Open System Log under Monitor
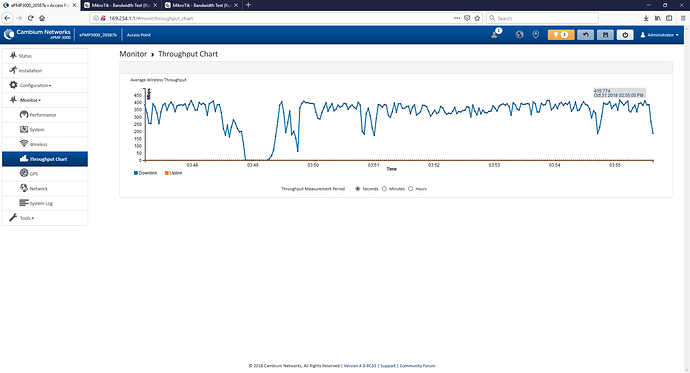The height and width of the screenshot is (373, 690). (45, 203)
